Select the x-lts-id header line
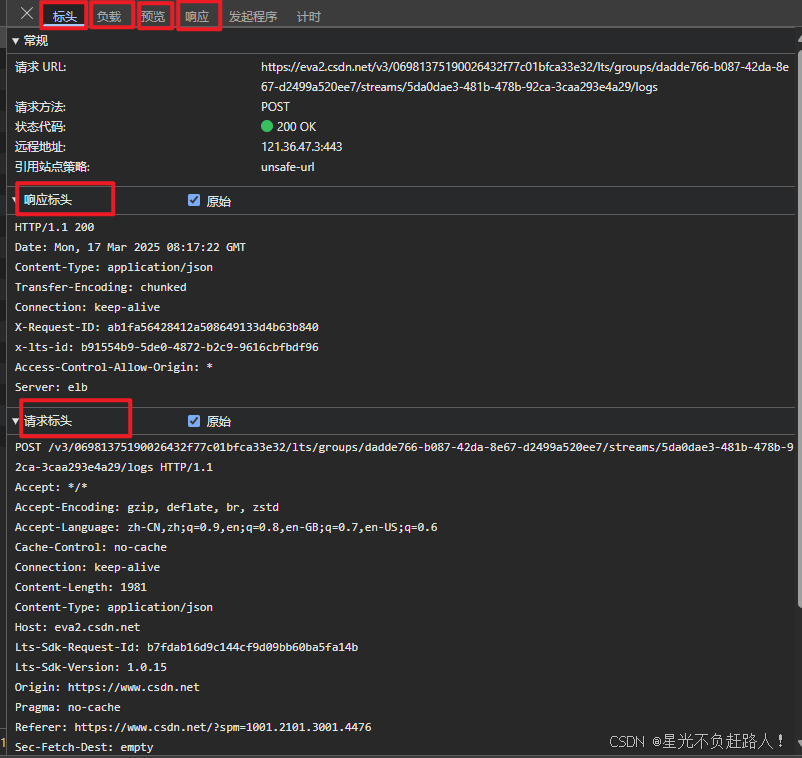The width and height of the screenshot is (802, 758). pos(166,347)
